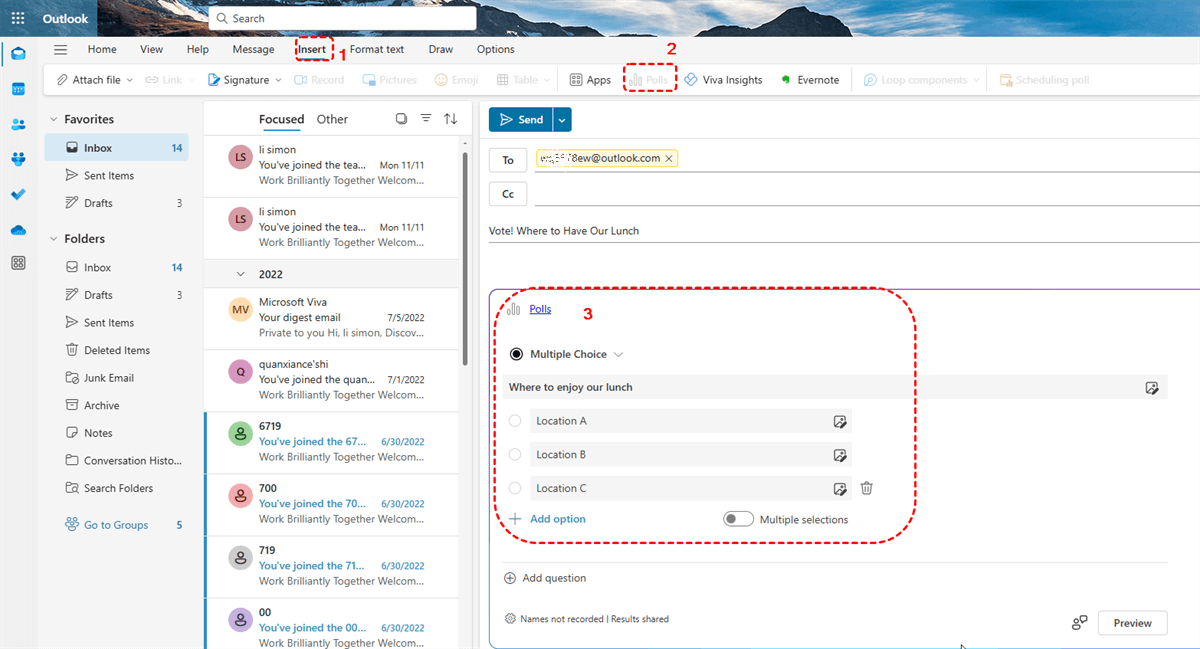
Task: Sort messages using the sort arrows icon
Action: 451,119
